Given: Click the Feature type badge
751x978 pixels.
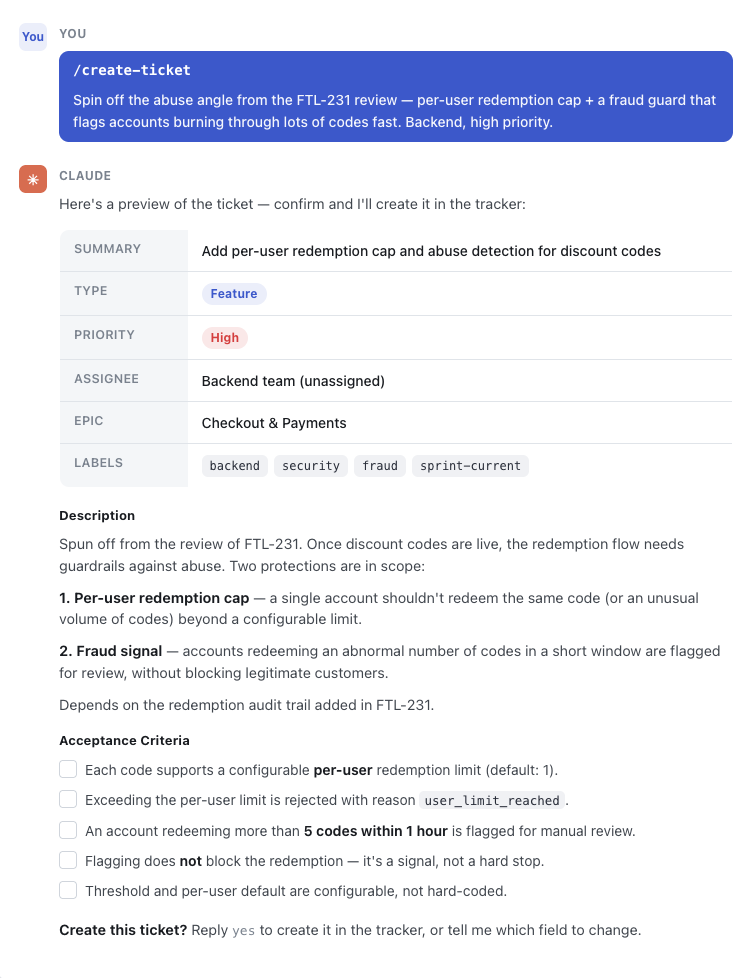Looking at the screenshot, I should (234, 294).
